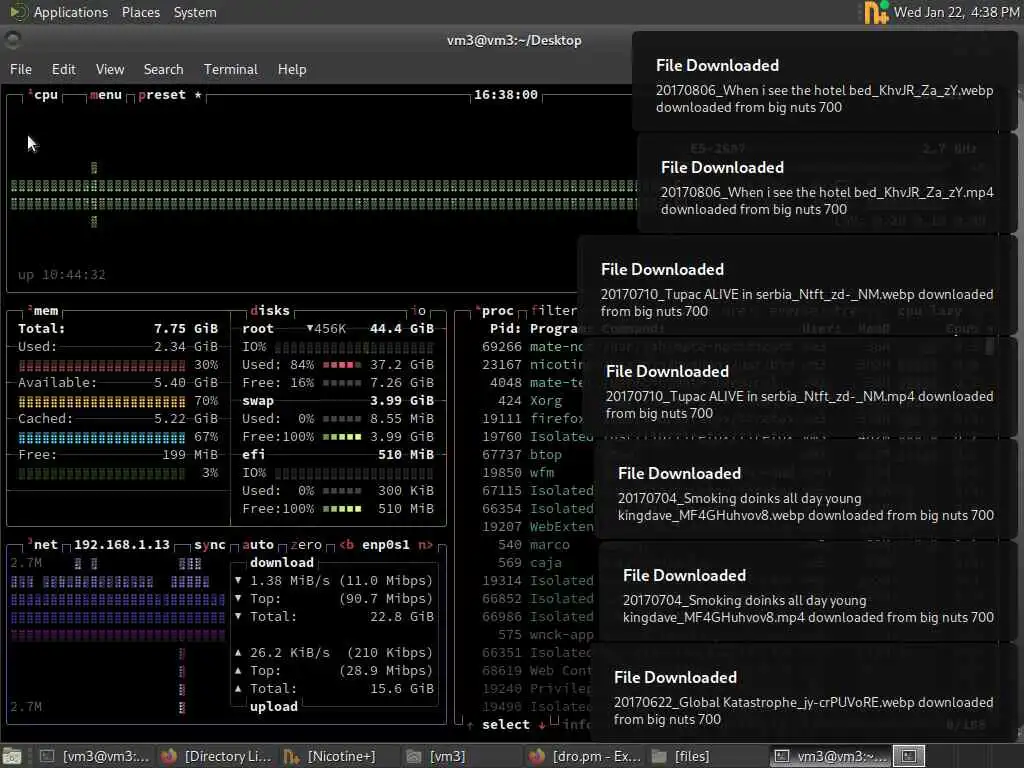The image size is (1024, 768).
Task: Click the efi disk entry
Action: click(x=253, y=455)
